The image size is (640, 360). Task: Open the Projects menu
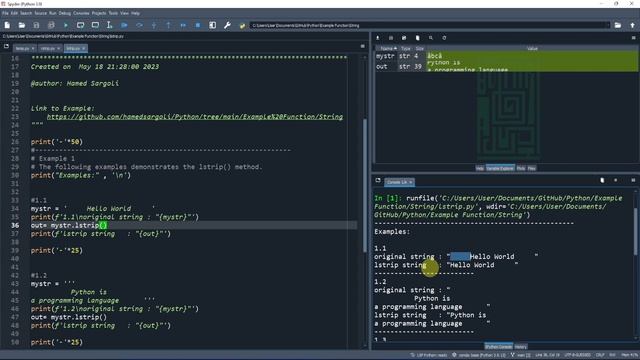click(99, 13)
